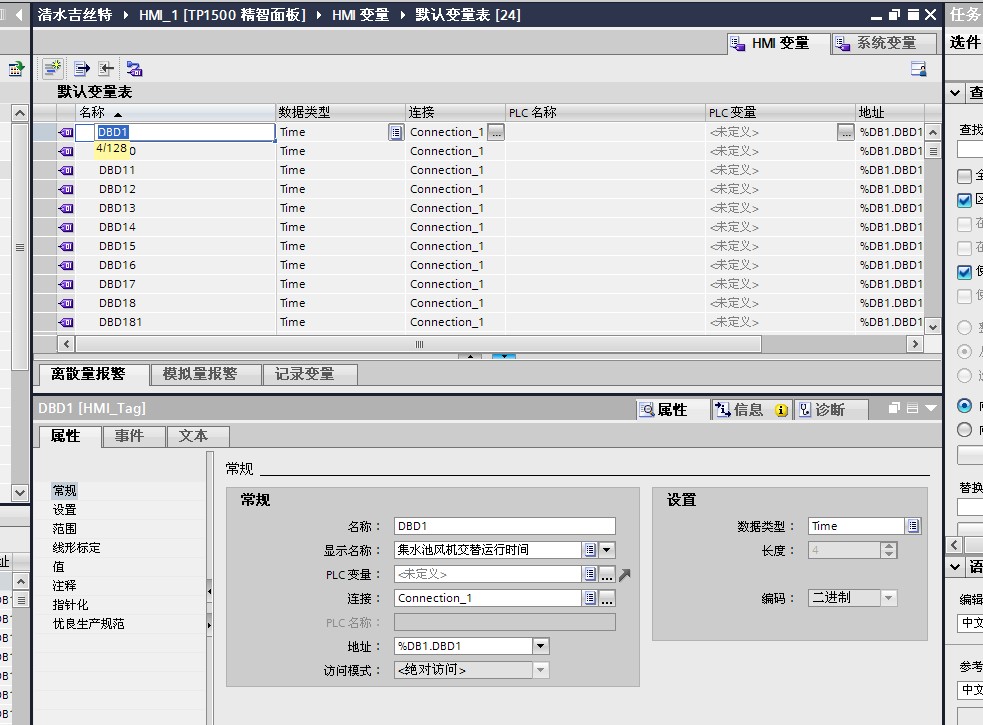983x725 pixels.
Task: Select 设置 in property navigation
Action: point(65,510)
